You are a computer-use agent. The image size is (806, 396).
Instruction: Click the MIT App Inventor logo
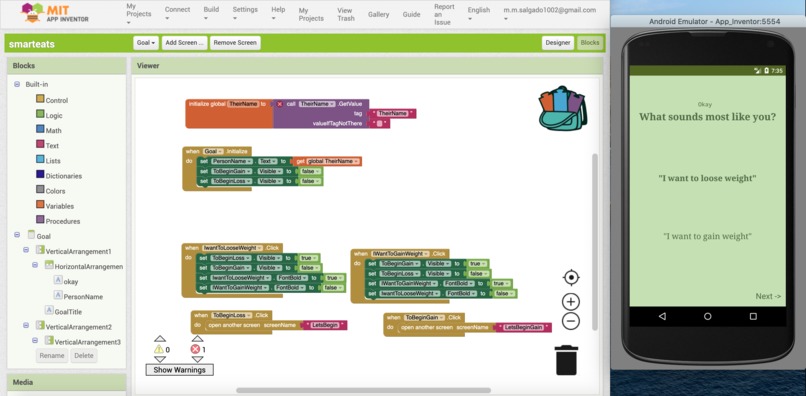pos(55,13)
